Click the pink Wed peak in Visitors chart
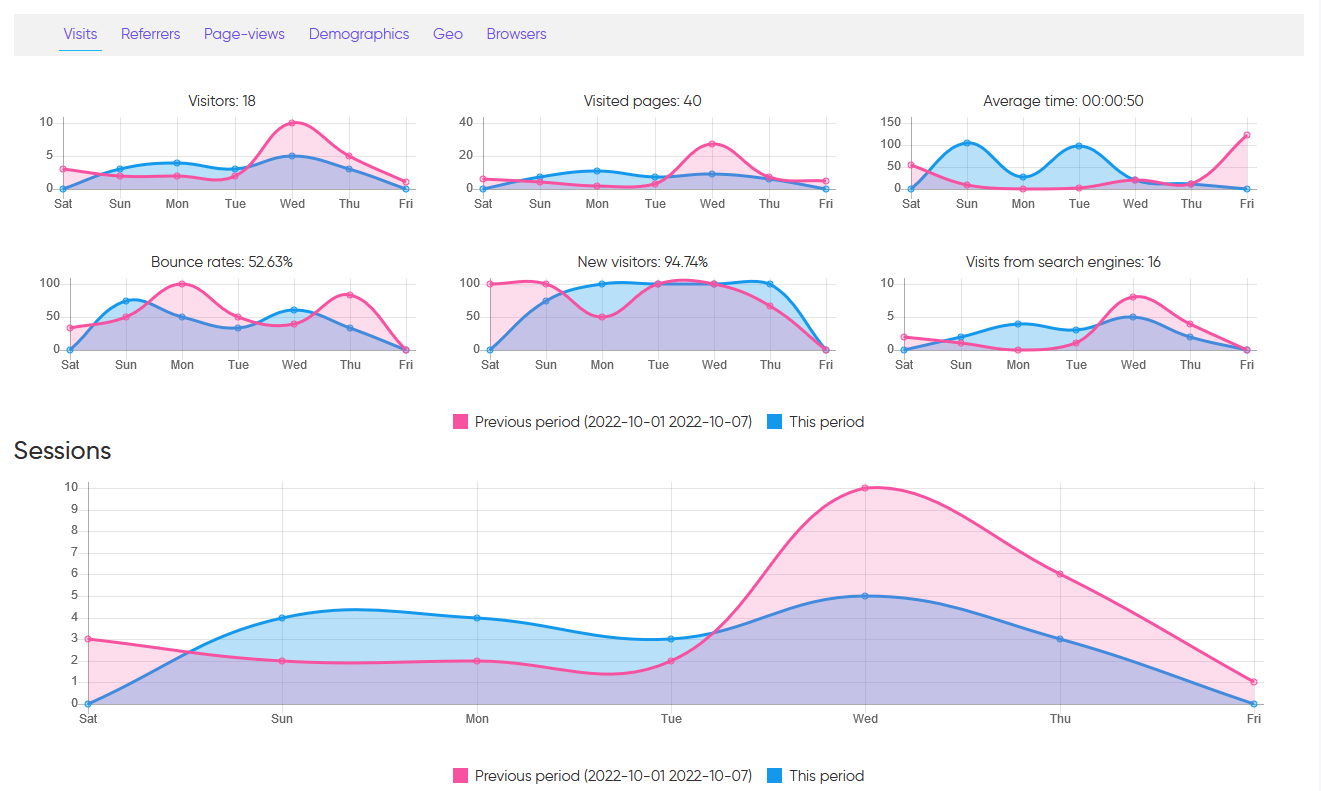 coord(292,123)
